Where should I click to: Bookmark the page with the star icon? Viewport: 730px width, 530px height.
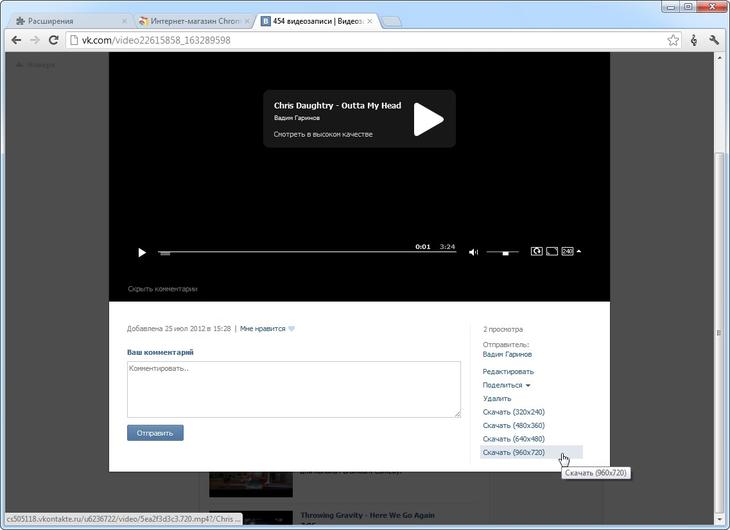point(673,40)
